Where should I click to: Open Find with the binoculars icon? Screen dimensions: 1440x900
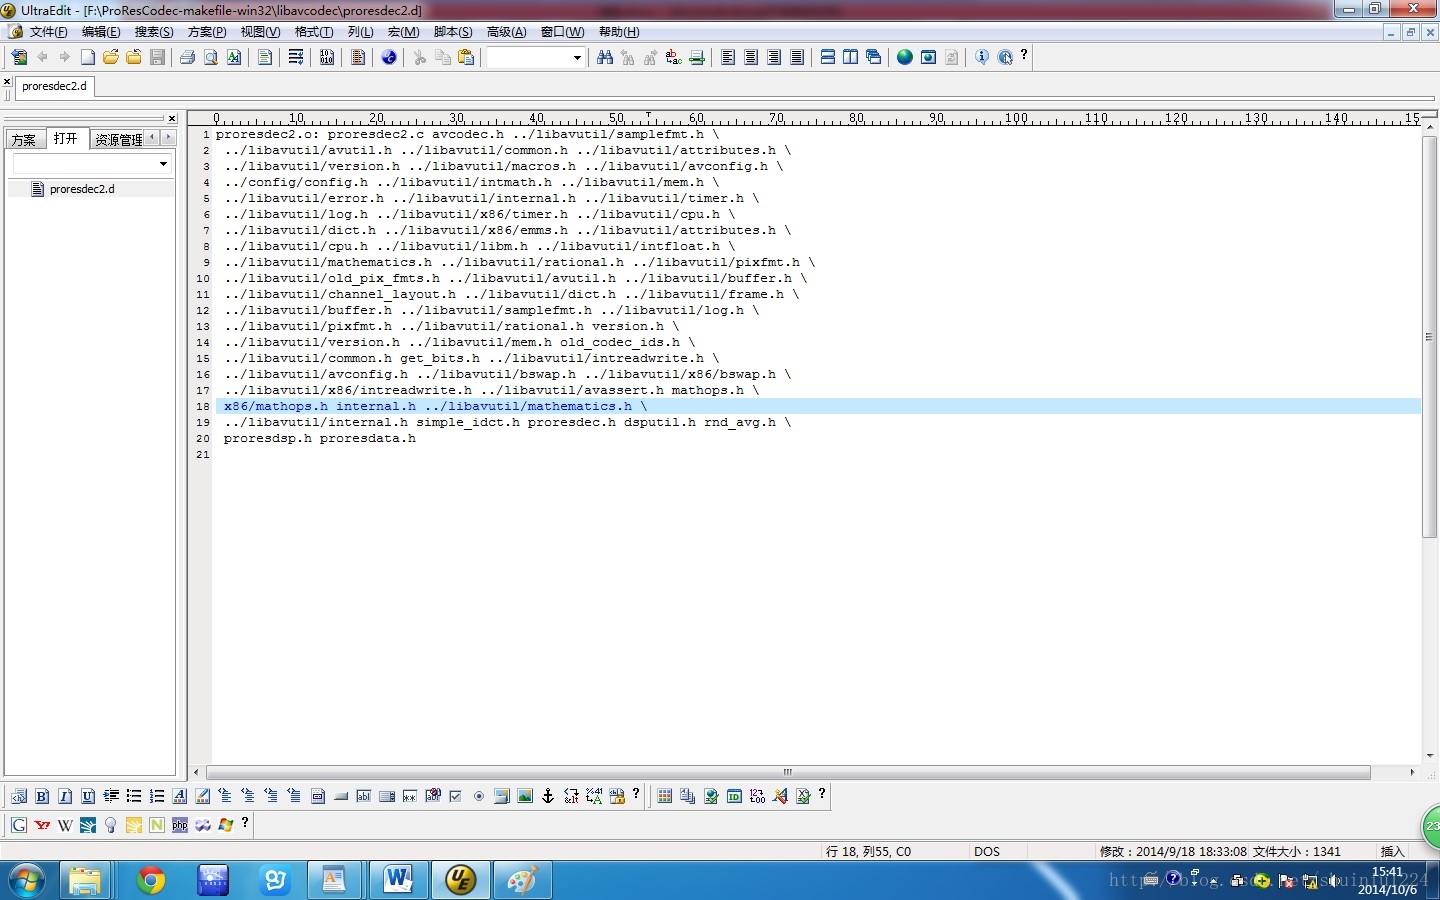605,57
